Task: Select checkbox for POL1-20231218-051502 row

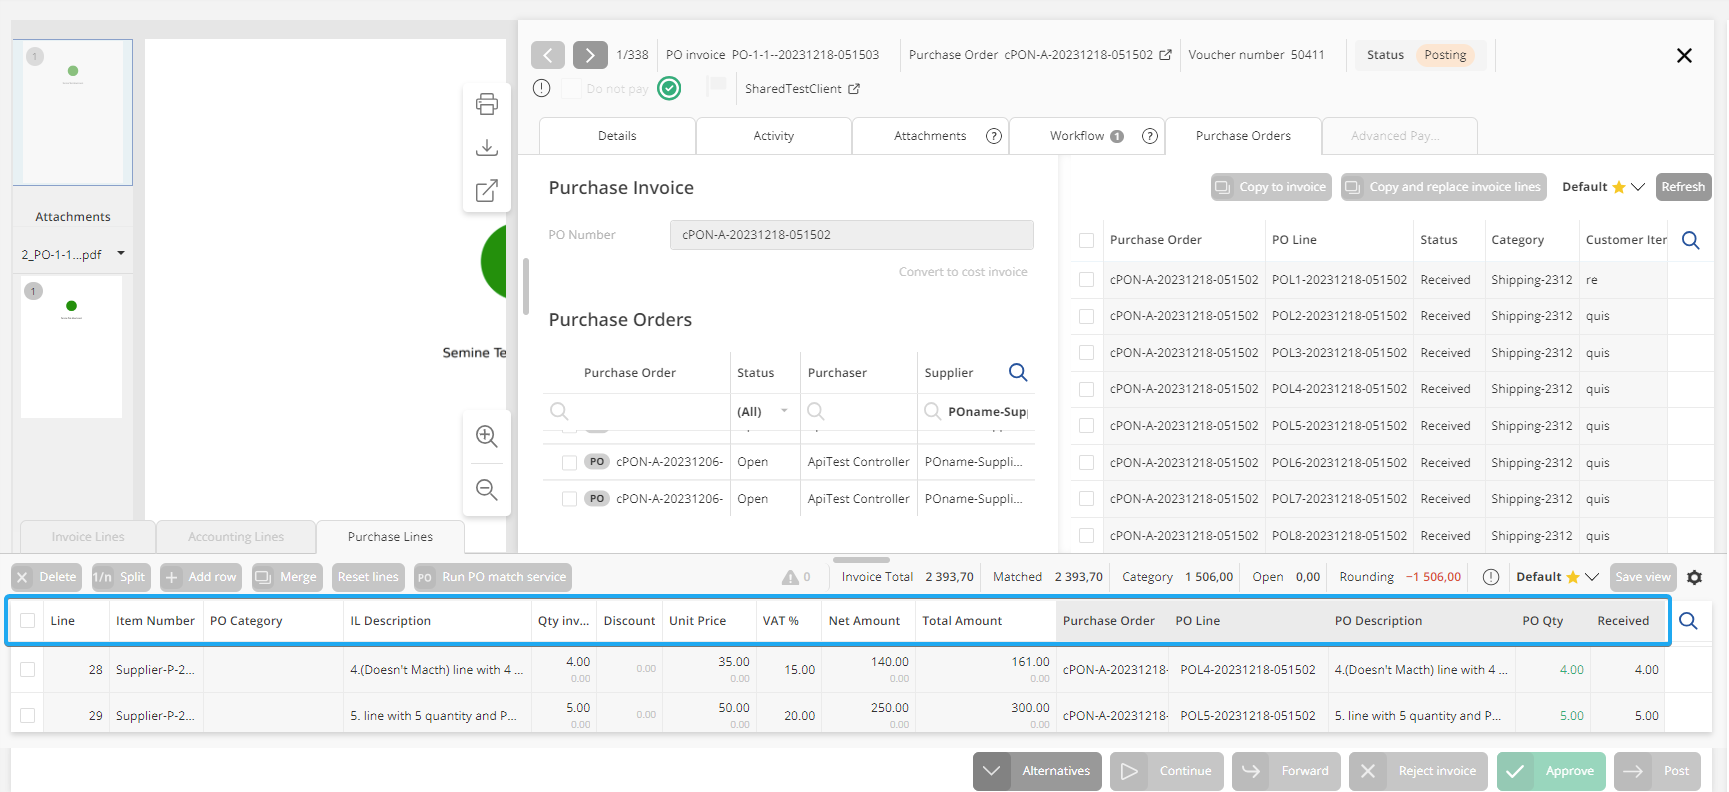Action: point(1086,280)
